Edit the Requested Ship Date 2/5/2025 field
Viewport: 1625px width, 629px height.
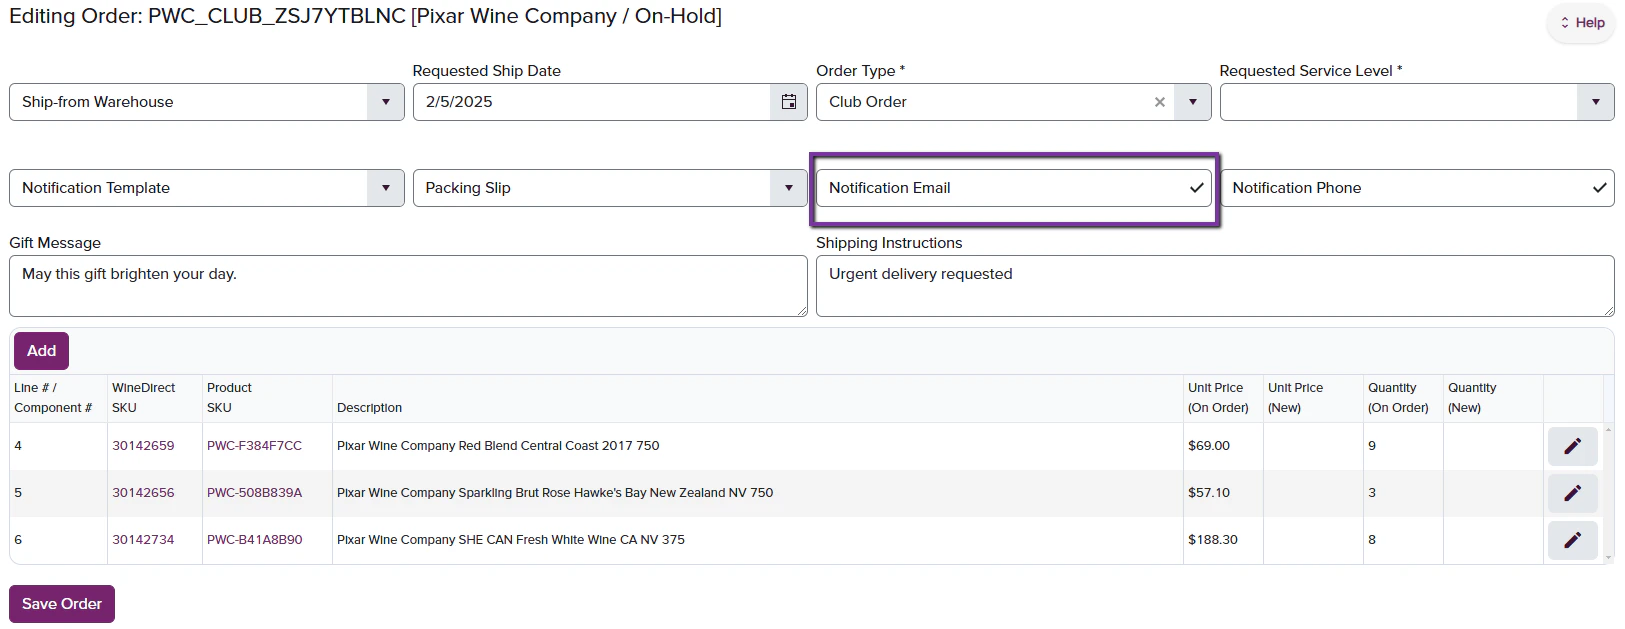coord(592,102)
